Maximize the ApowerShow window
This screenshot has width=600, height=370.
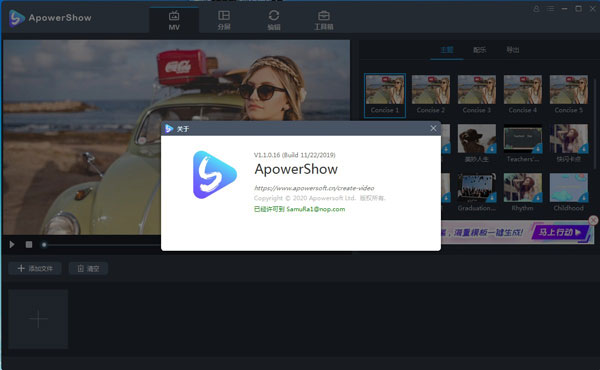tap(579, 8)
